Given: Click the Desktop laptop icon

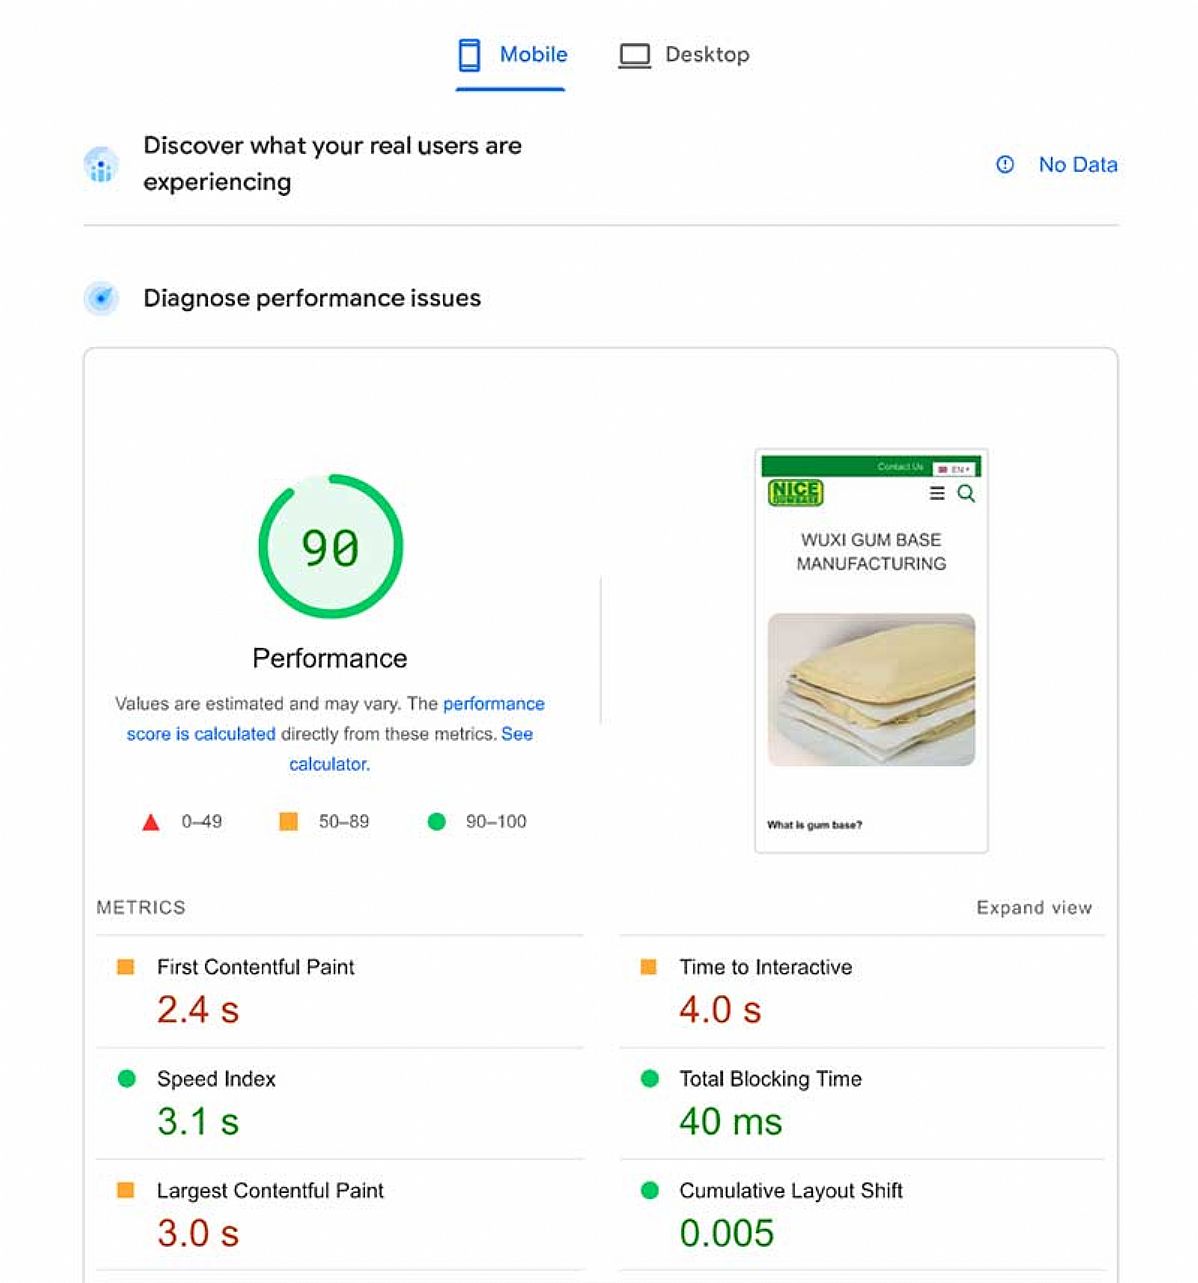Looking at the screenshot, I should pos(634,55).
